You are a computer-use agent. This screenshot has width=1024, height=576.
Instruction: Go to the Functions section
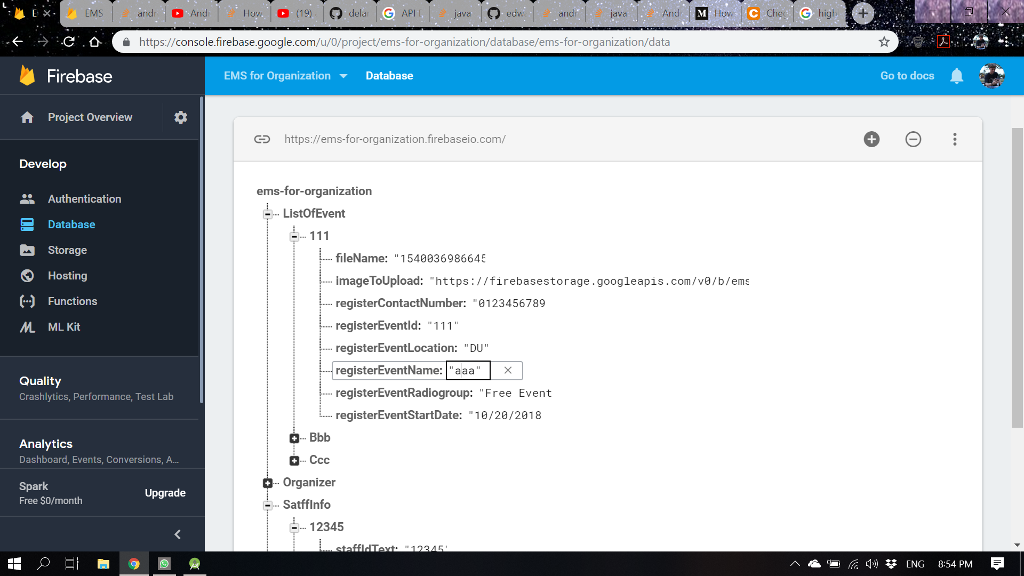(74, 301)
